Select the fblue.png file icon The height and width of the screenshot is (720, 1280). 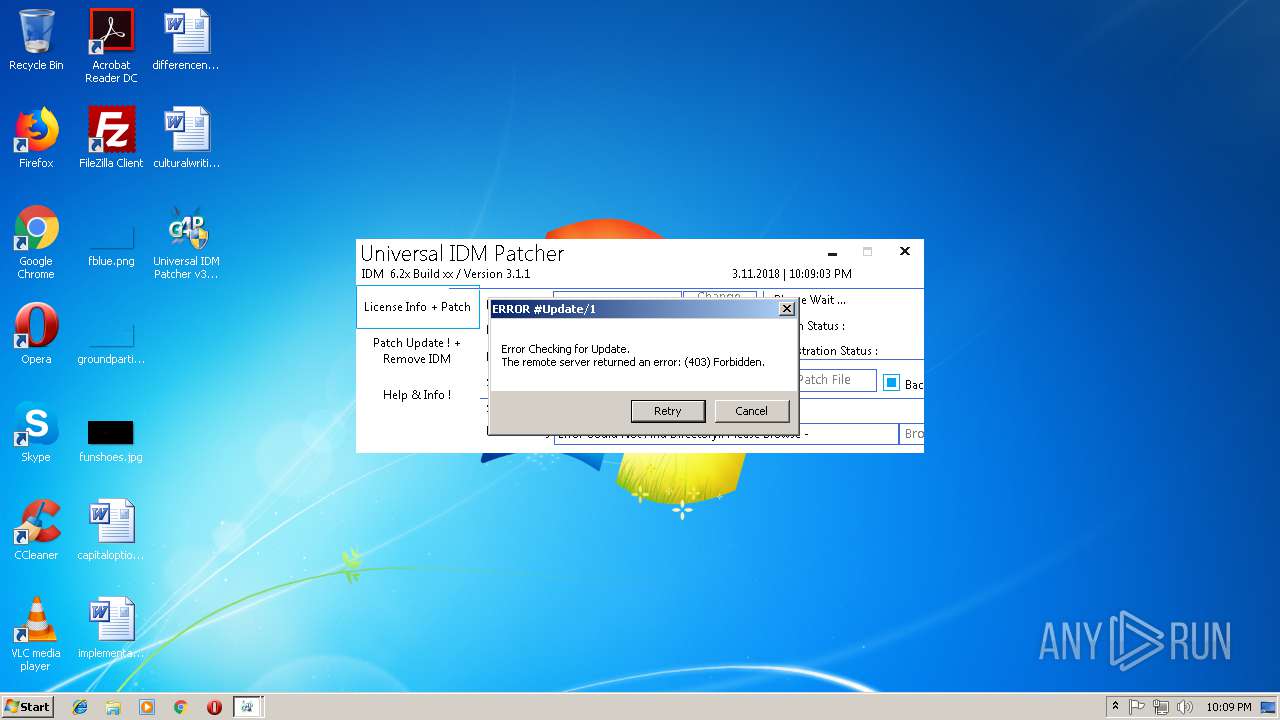coord(111,243)
